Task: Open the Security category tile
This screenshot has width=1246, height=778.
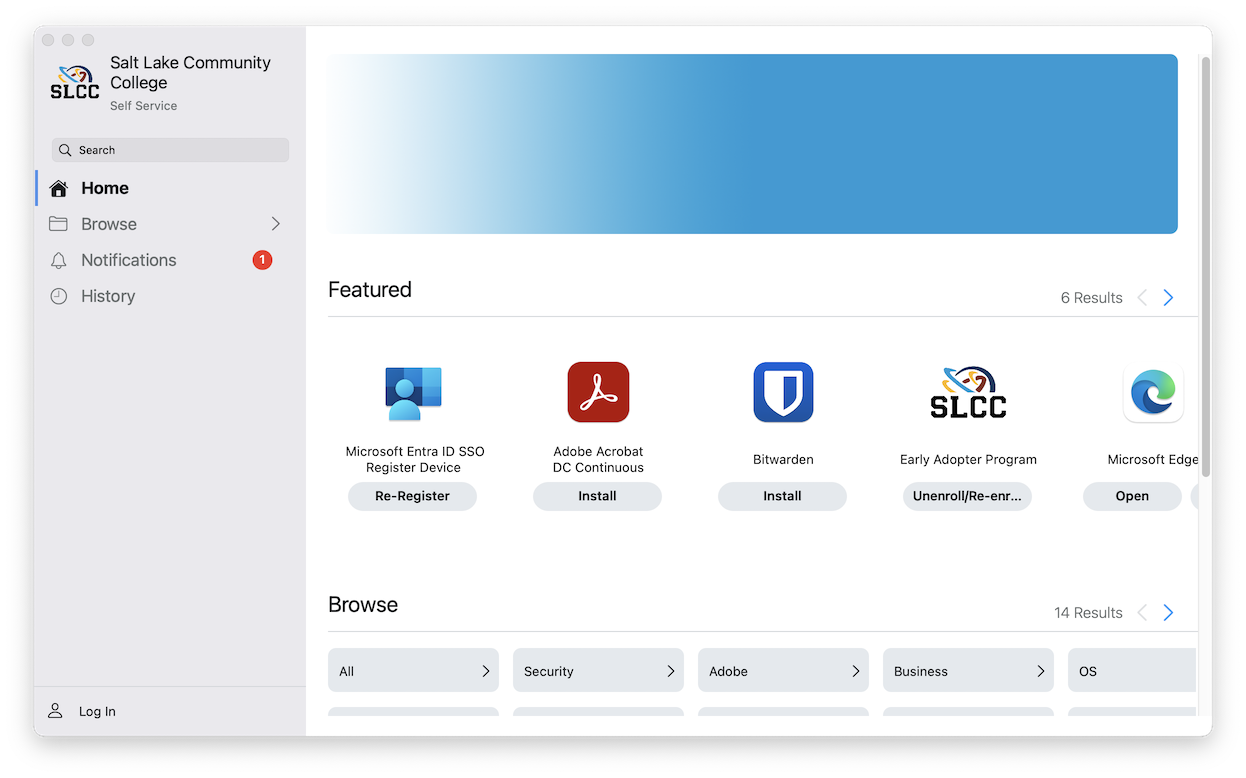Action: click(x=598, y=670)
